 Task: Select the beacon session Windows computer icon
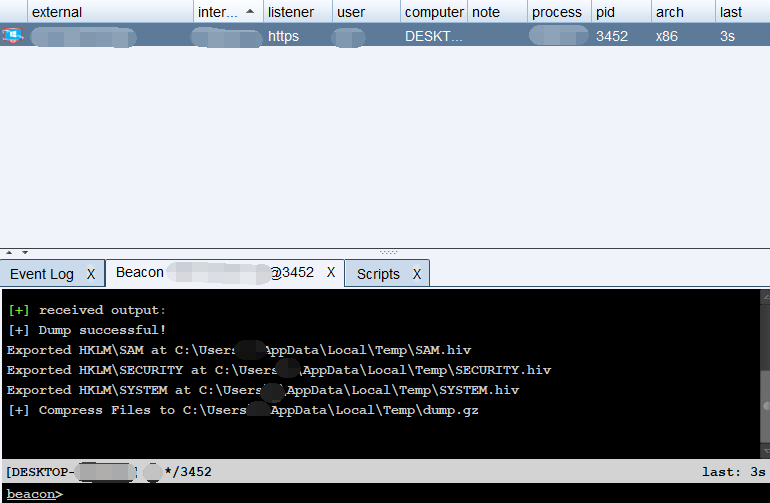click(13, 36)
